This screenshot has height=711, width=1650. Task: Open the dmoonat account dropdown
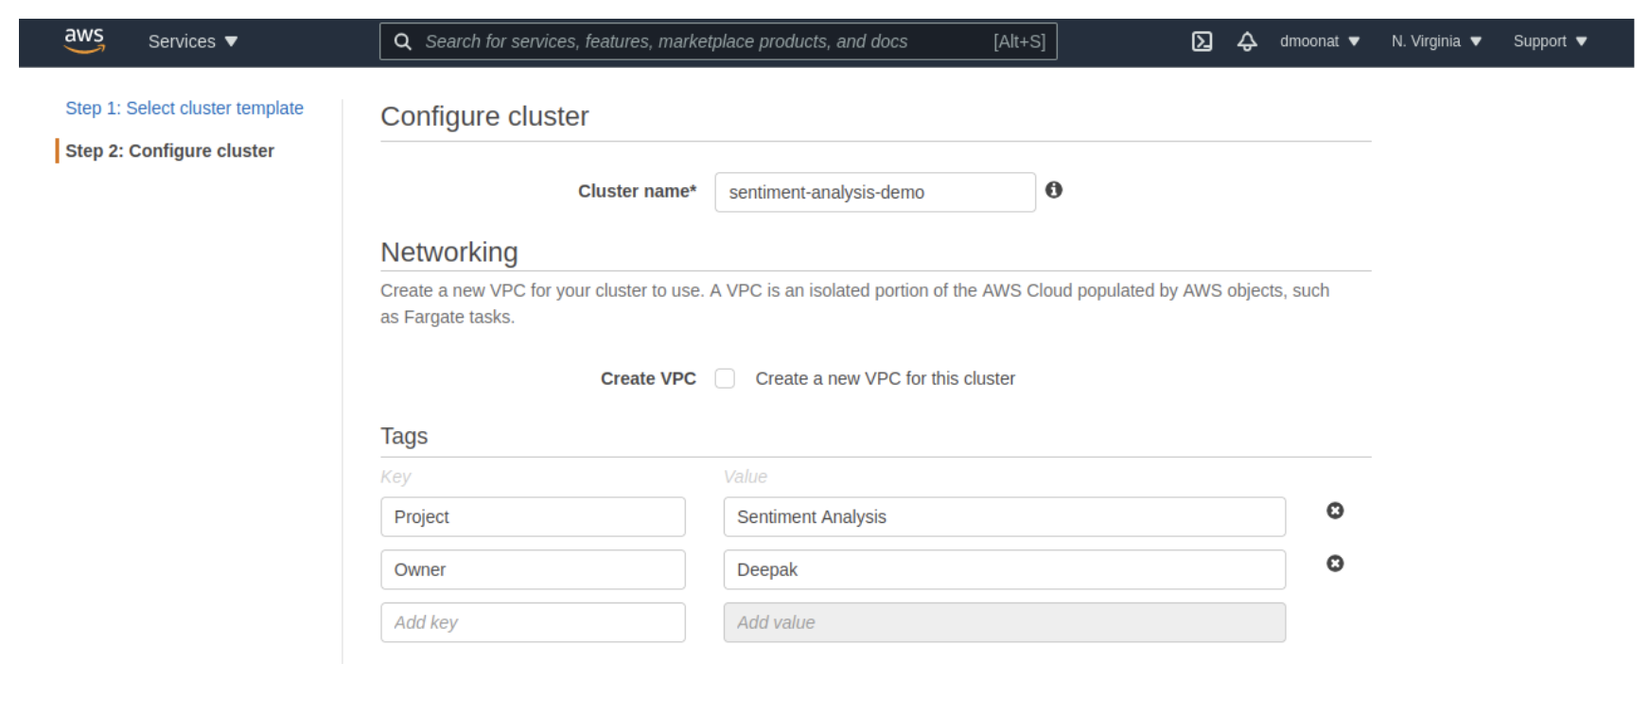tap(1319, 41)
